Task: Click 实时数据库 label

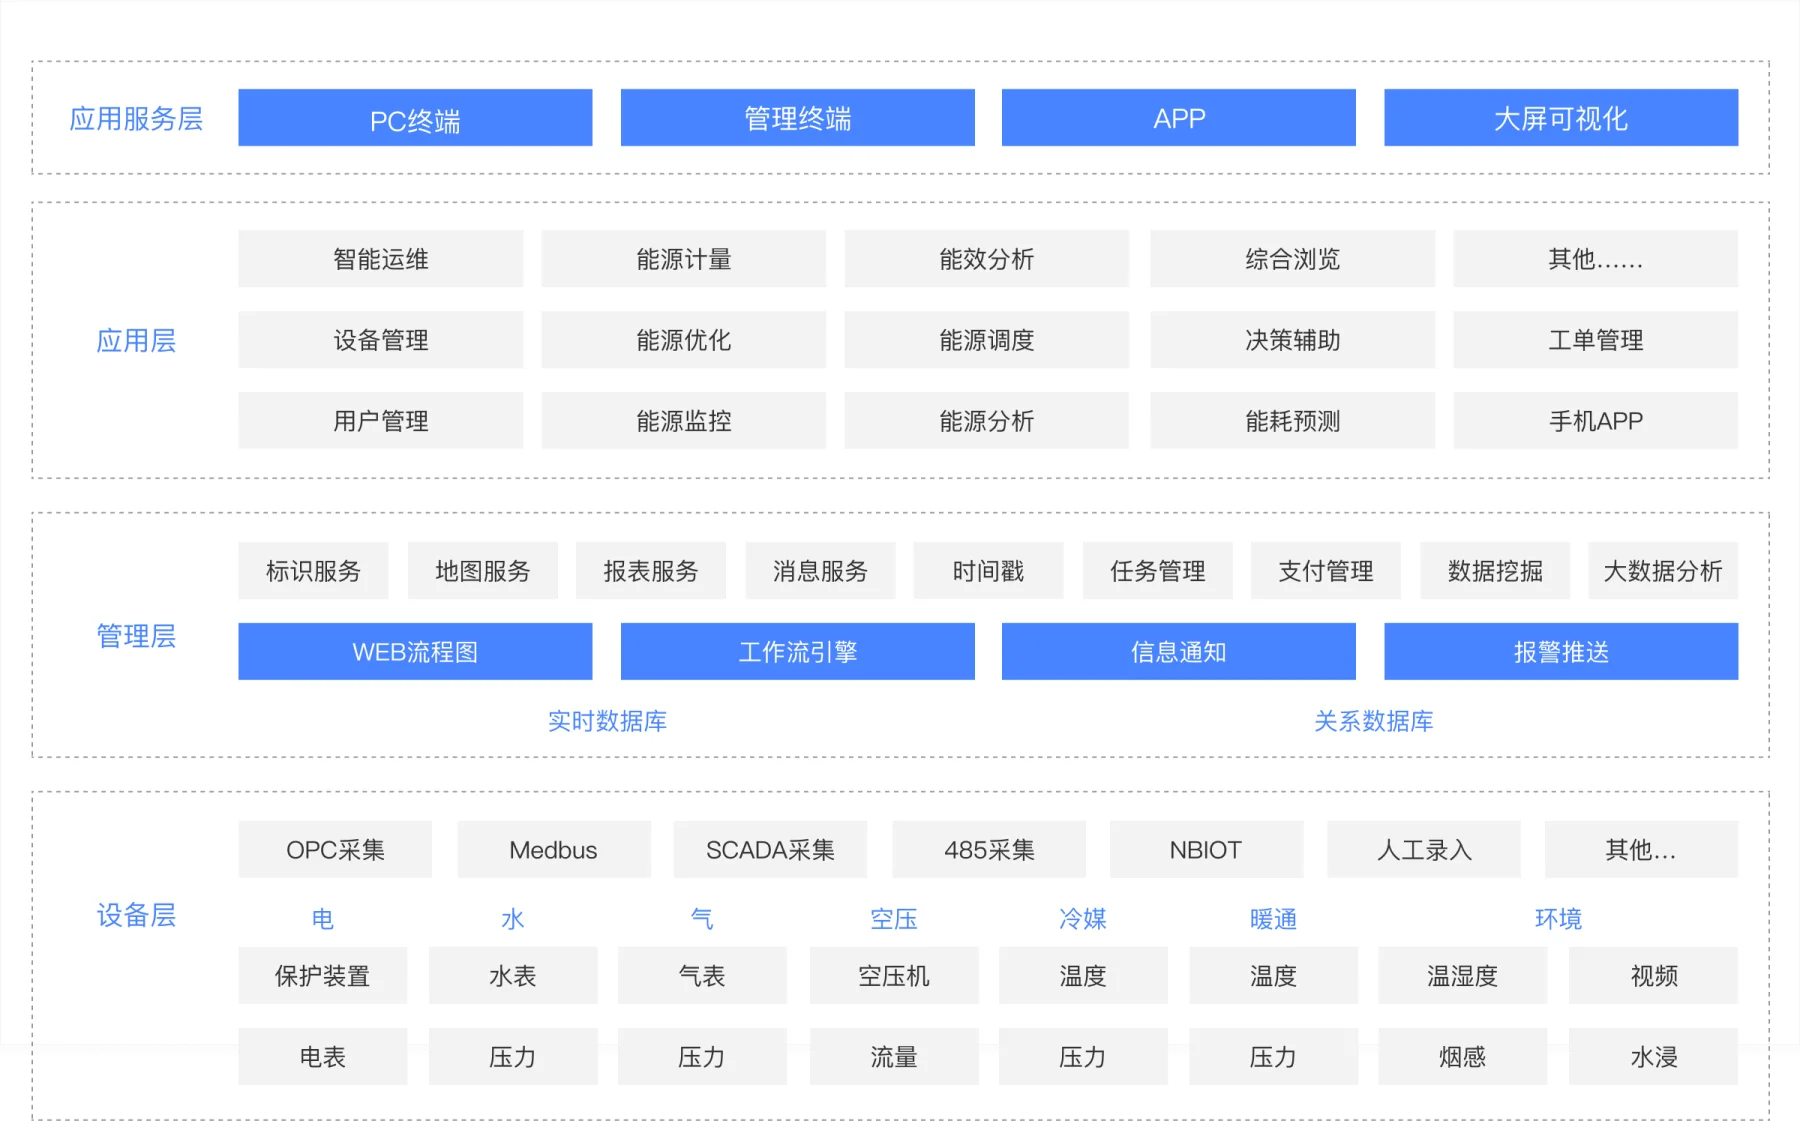Action: [607, 721]
